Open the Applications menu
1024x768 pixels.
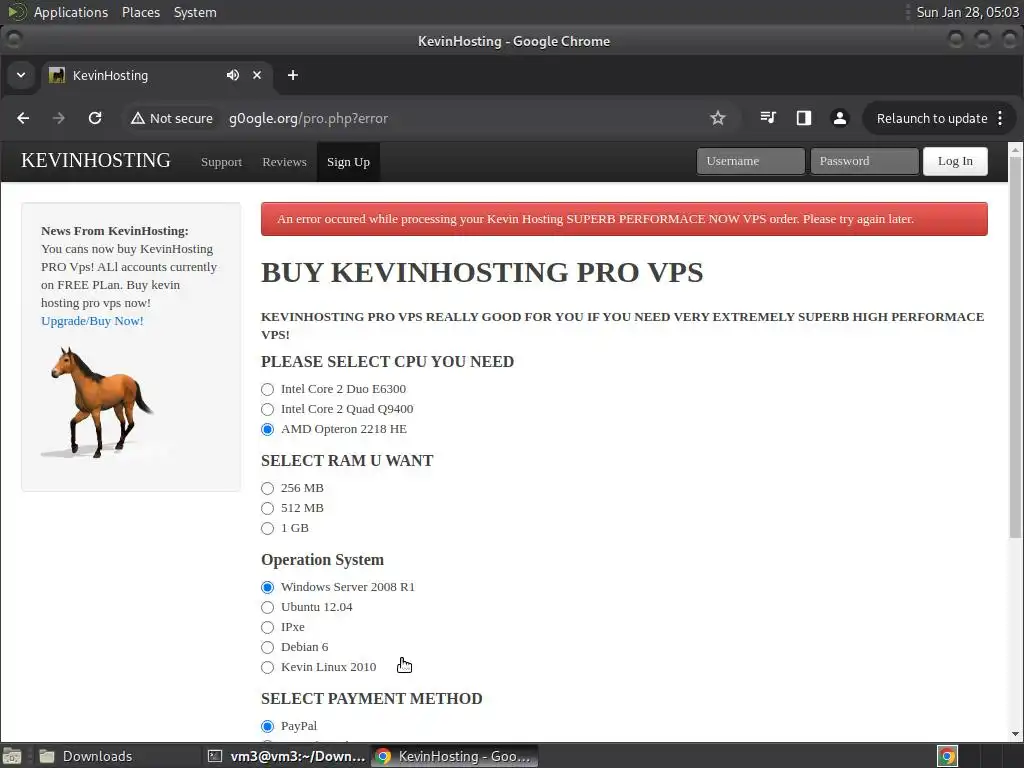pyautogui.click(x=71, y=12)
